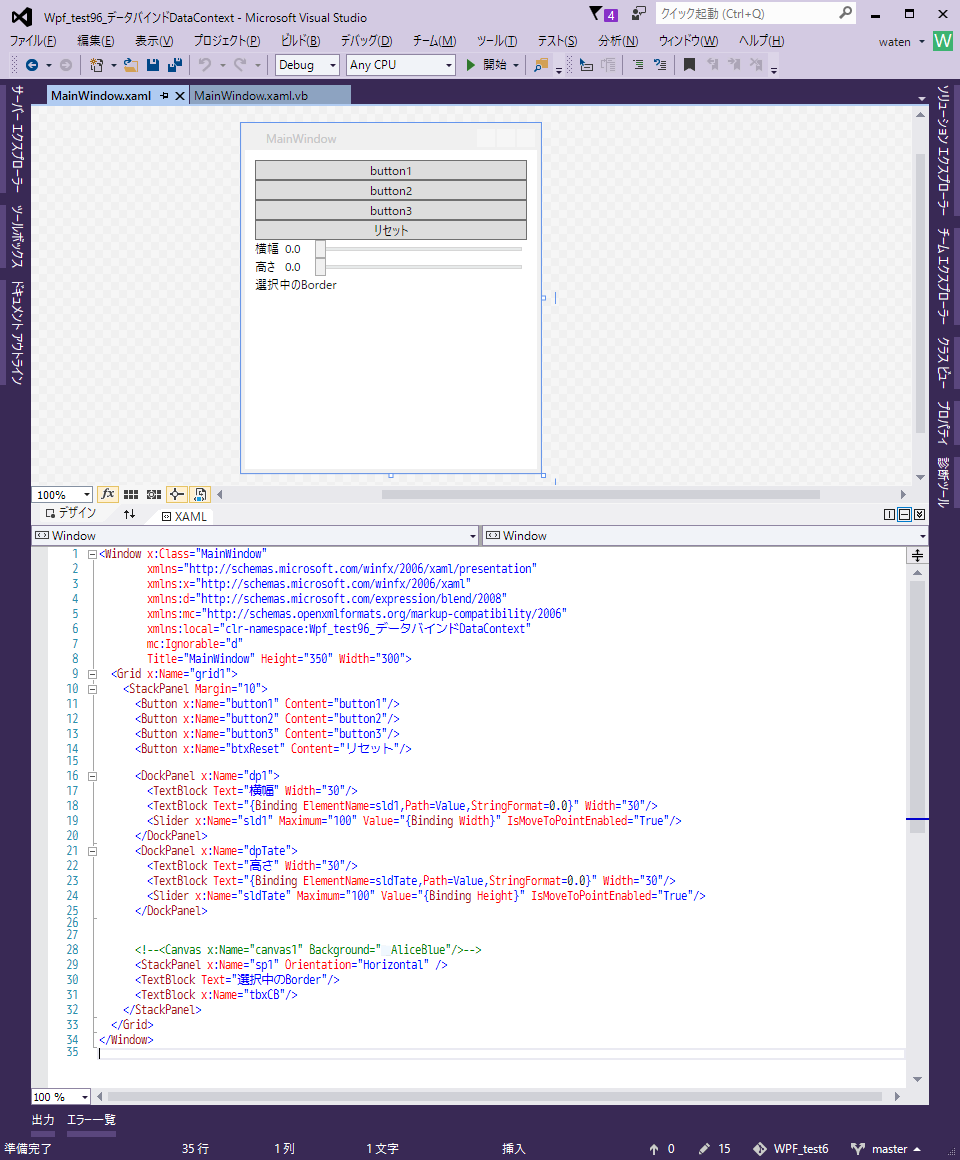Click the Save All icon
Viewport: 960px width, 1160px height.
(x=175, y=65)
